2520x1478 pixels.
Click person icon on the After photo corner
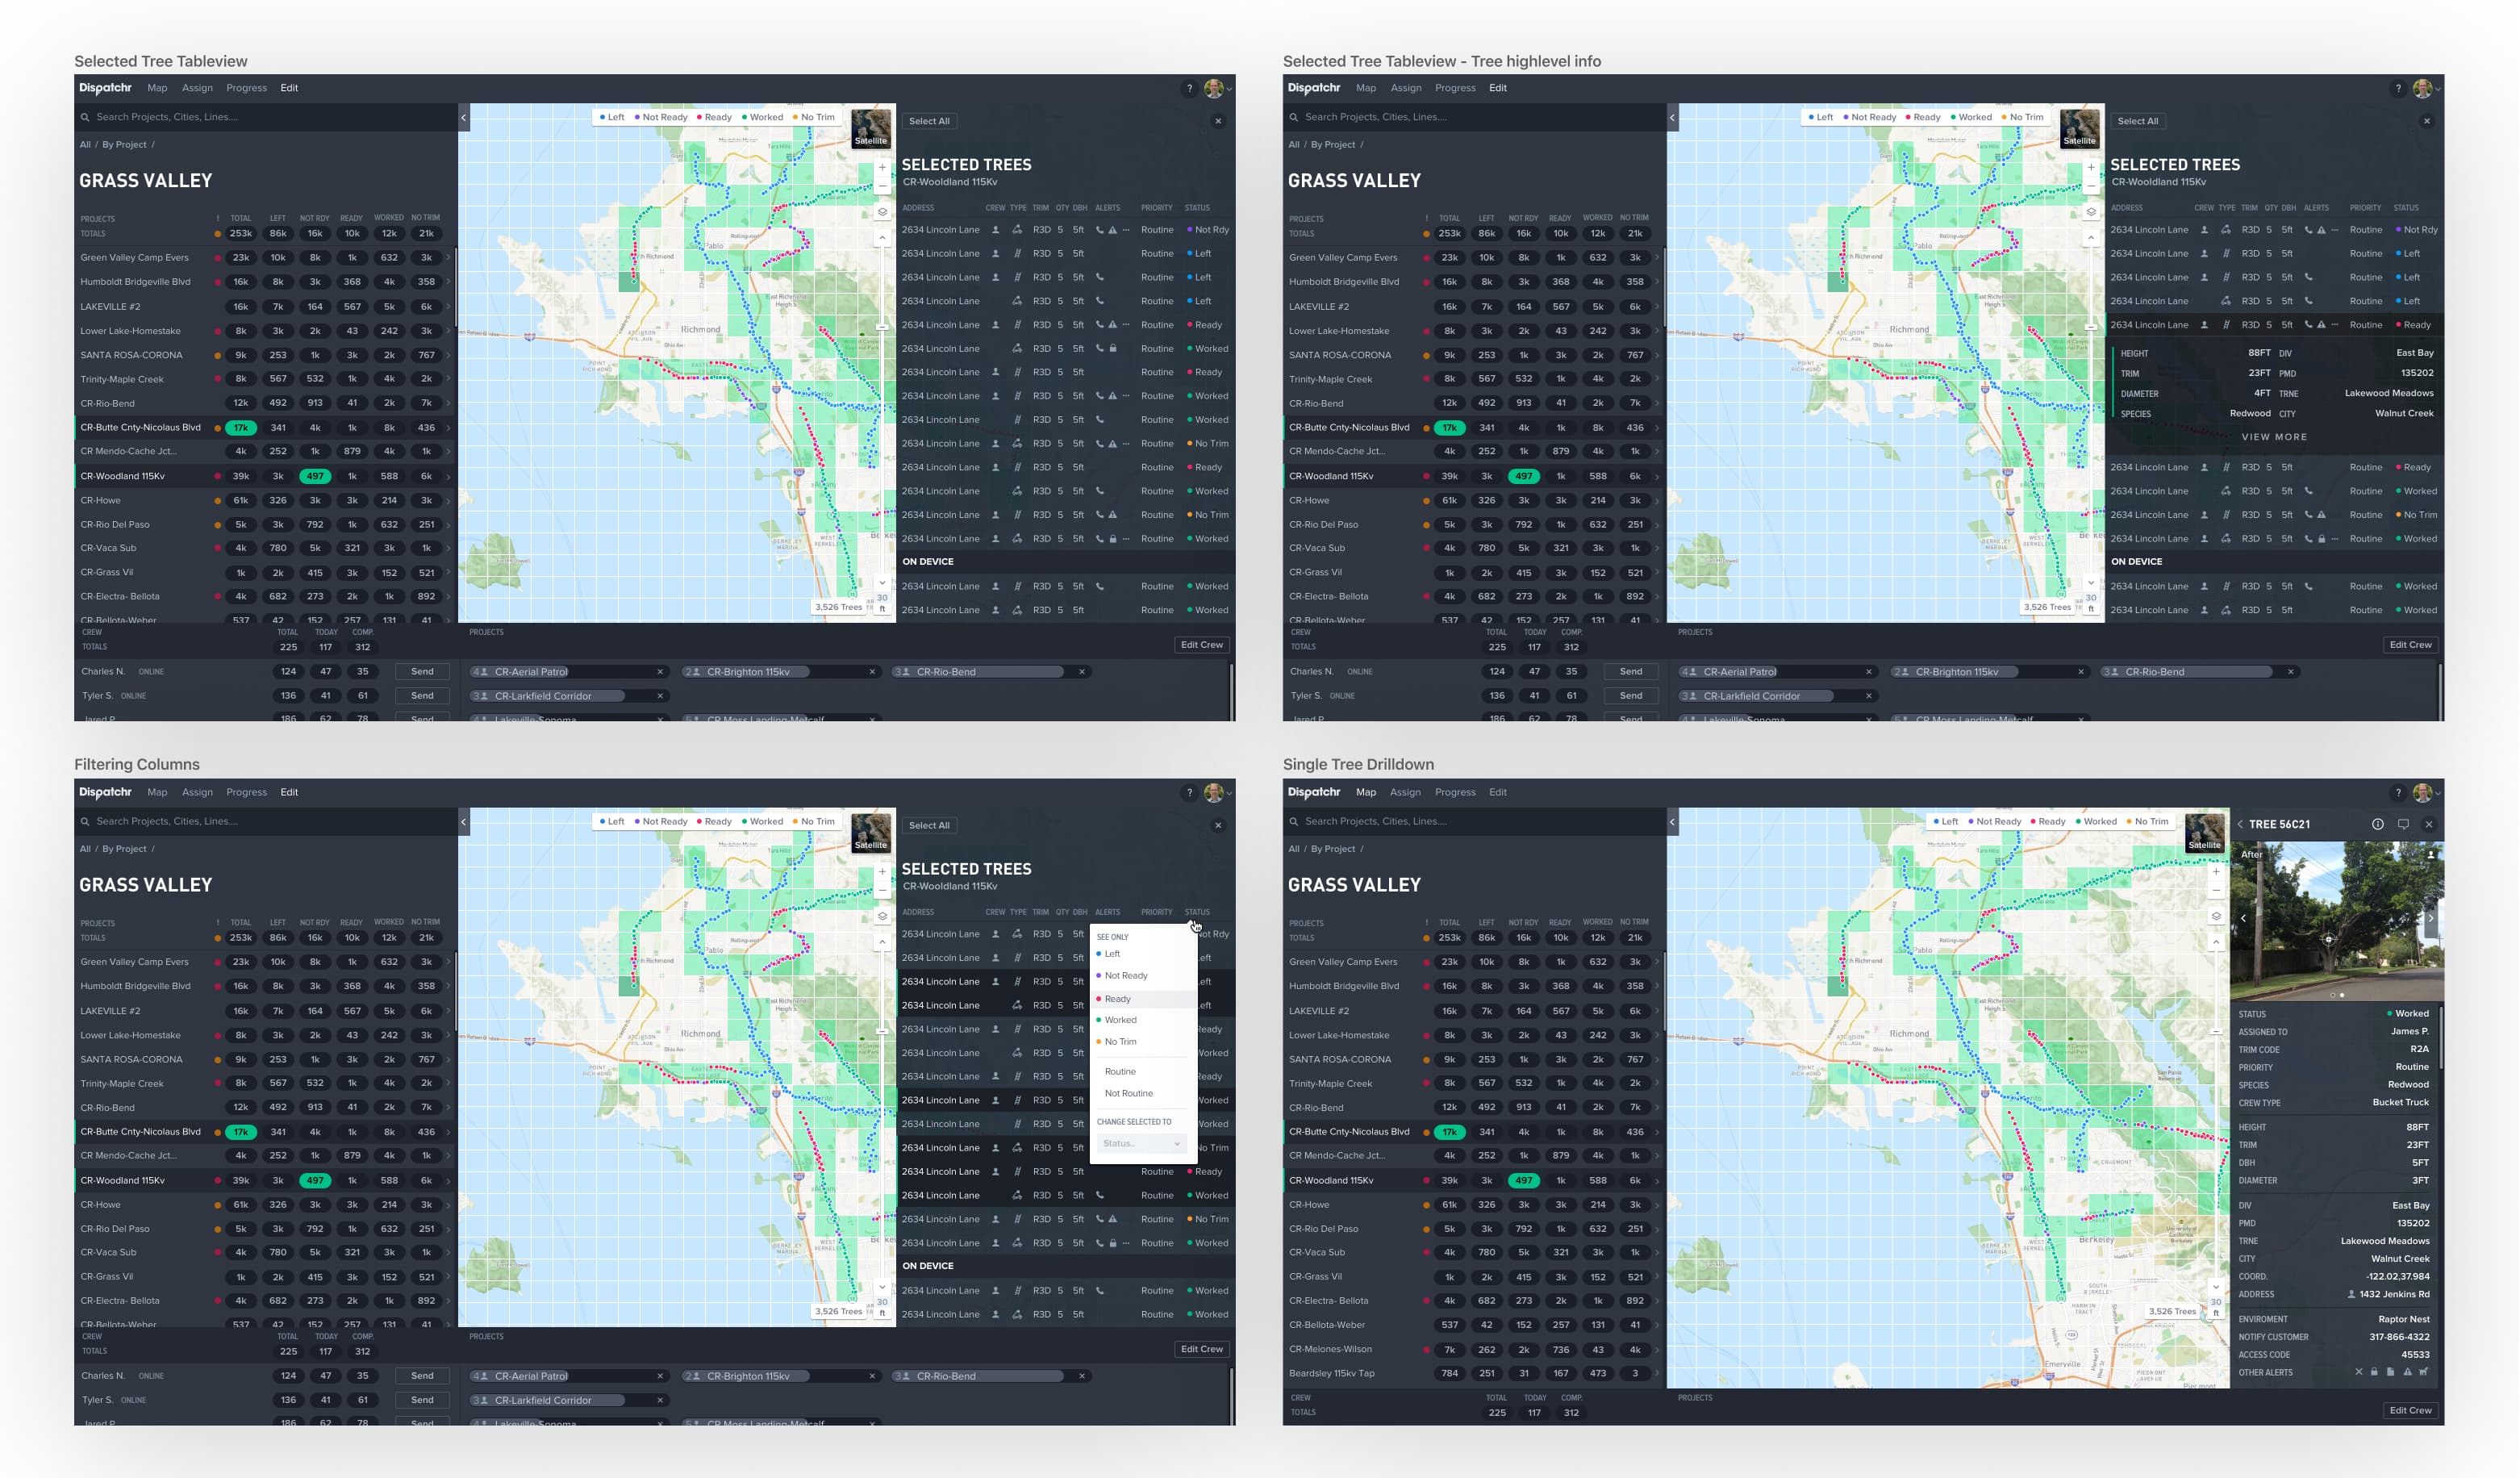[x=2431, y=855]
